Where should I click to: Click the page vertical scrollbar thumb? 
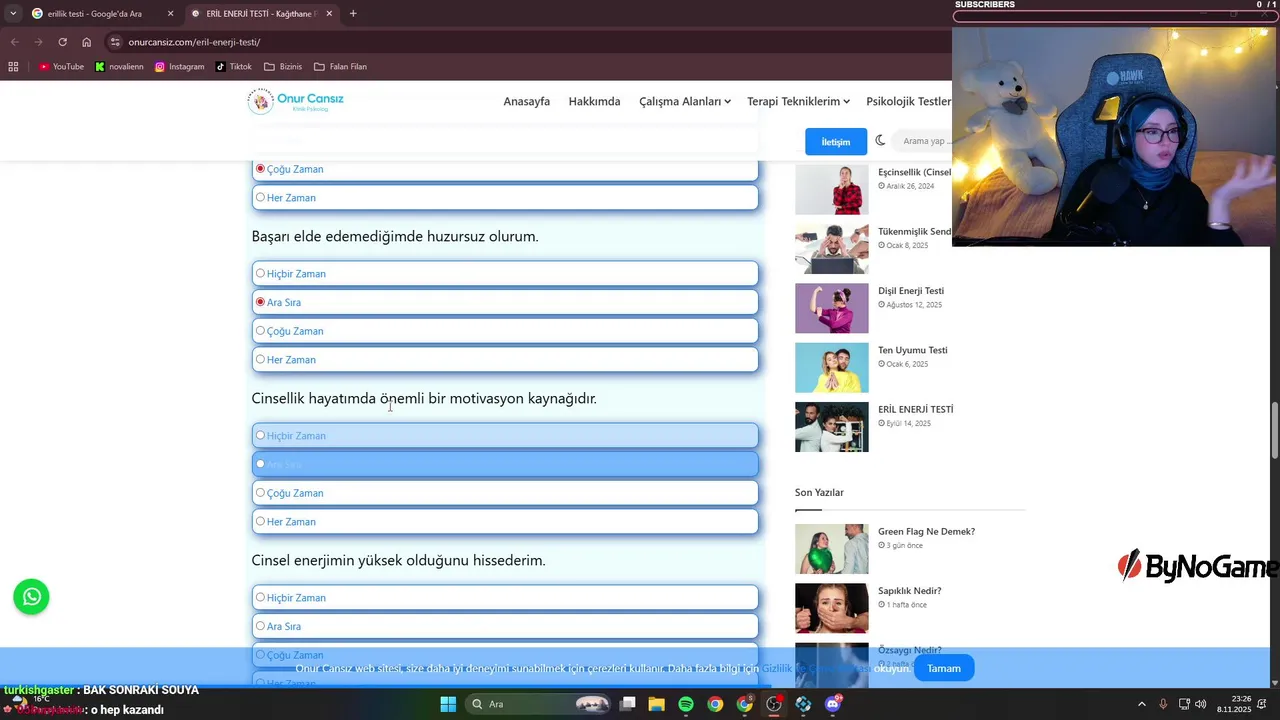[x=1274, y=428]
